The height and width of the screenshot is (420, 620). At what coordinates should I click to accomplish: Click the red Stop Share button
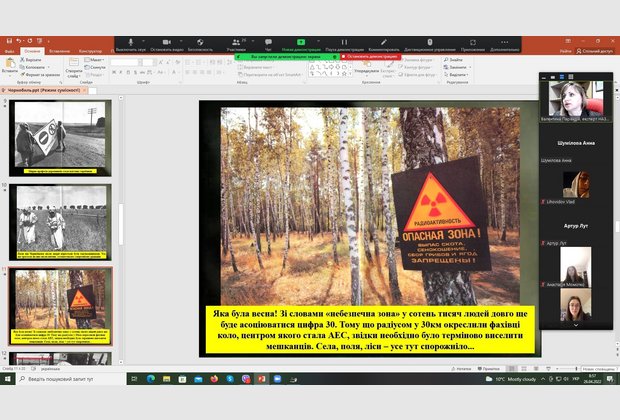coord(370,57)
